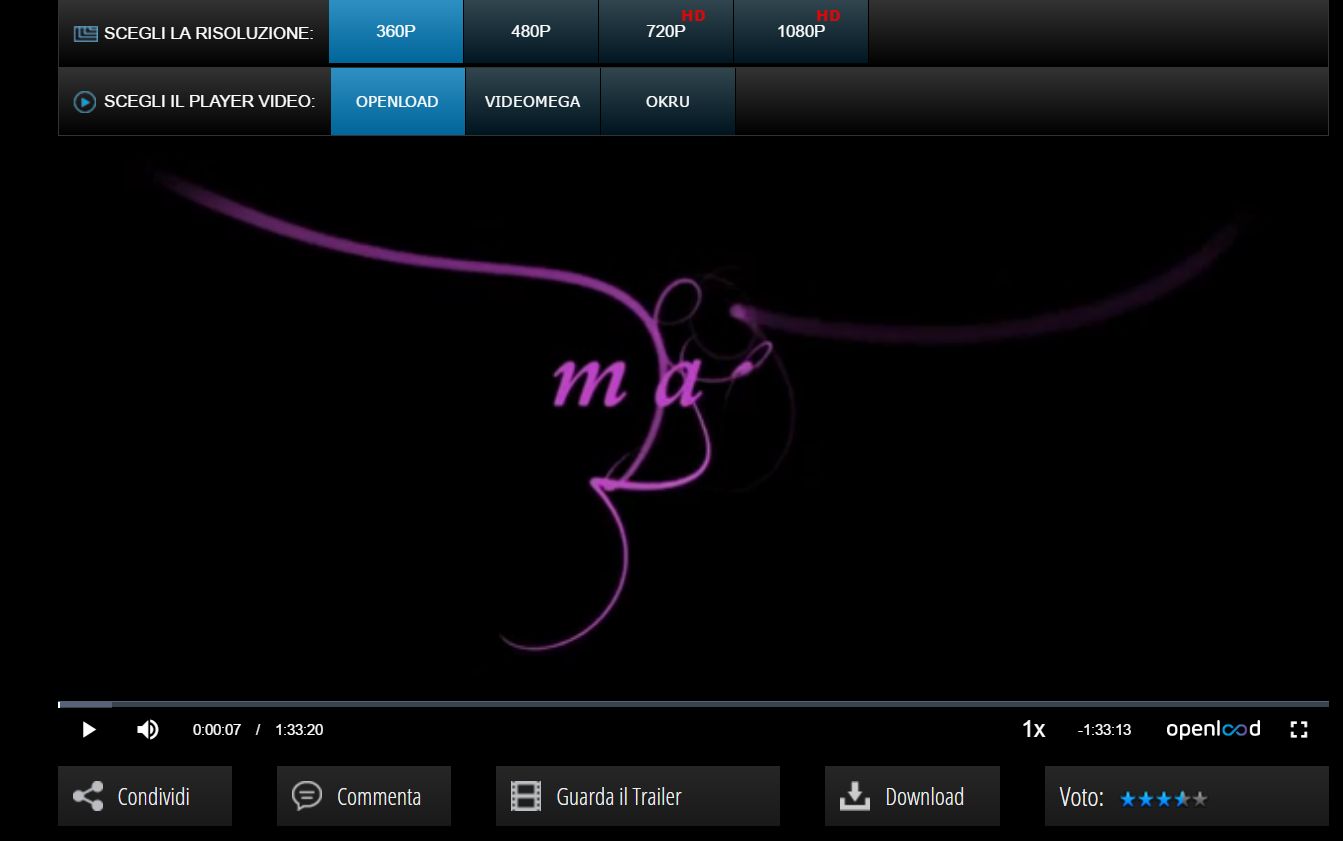Rate the video with the fifth star
The image size is (1343, 841).
1200,799
